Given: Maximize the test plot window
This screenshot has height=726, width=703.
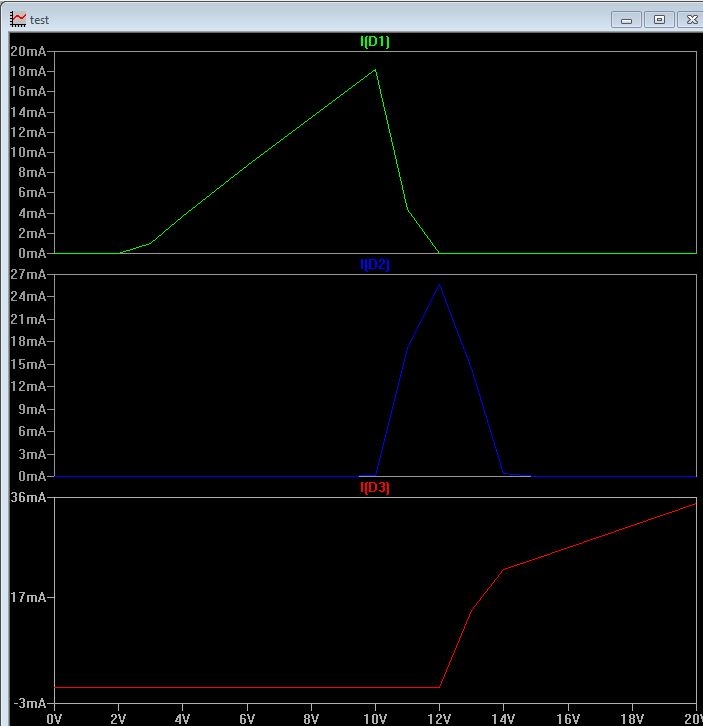Looking at the screenshot, I should (x=659, y=19).
